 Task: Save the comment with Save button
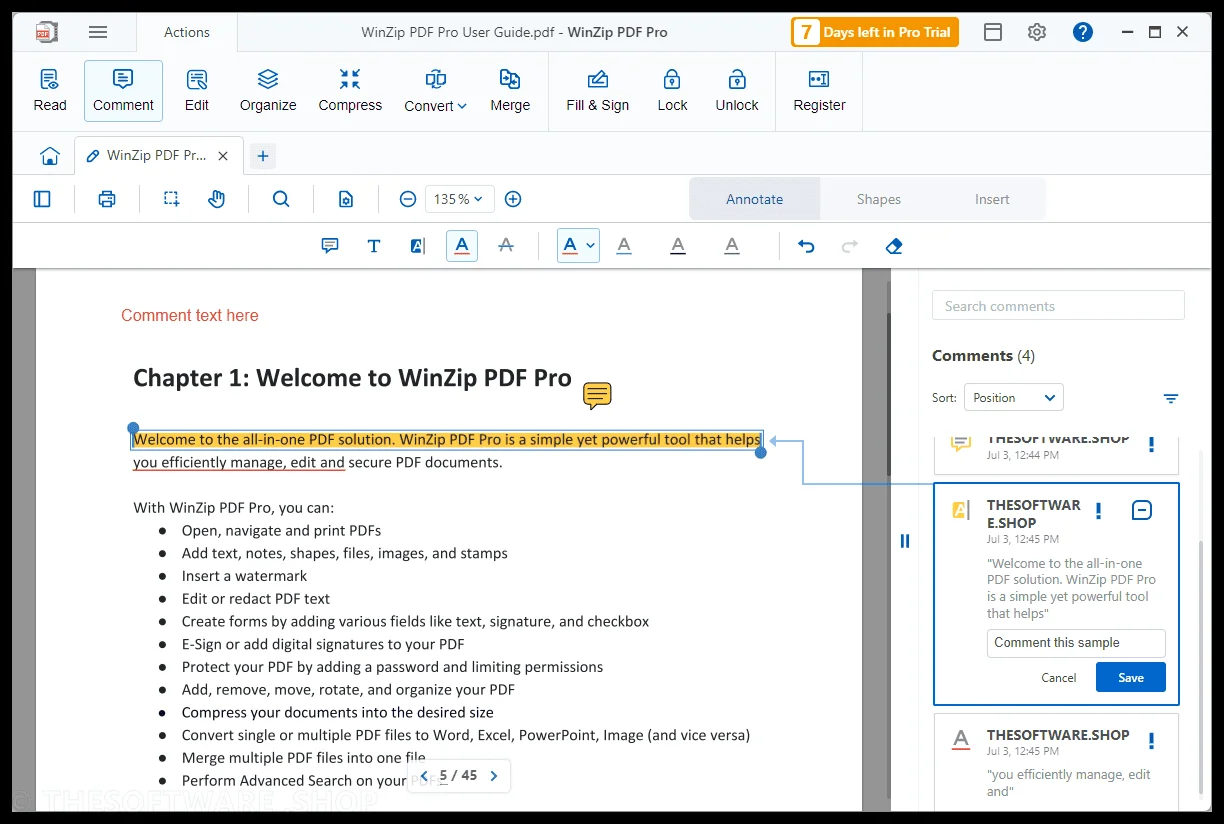[1131, 677]
